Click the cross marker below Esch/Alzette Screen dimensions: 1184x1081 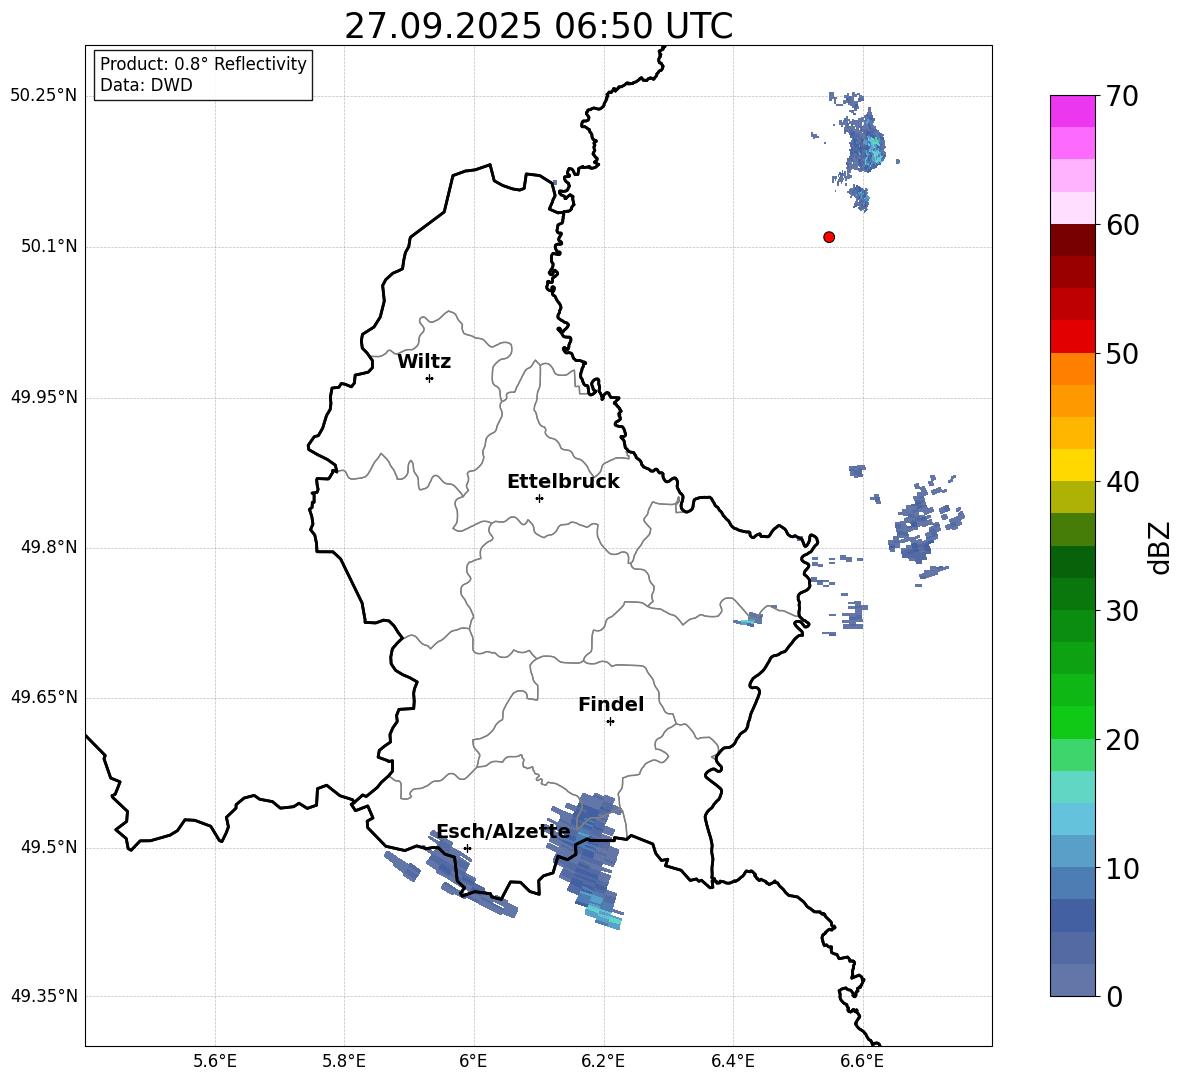point(467,848)
